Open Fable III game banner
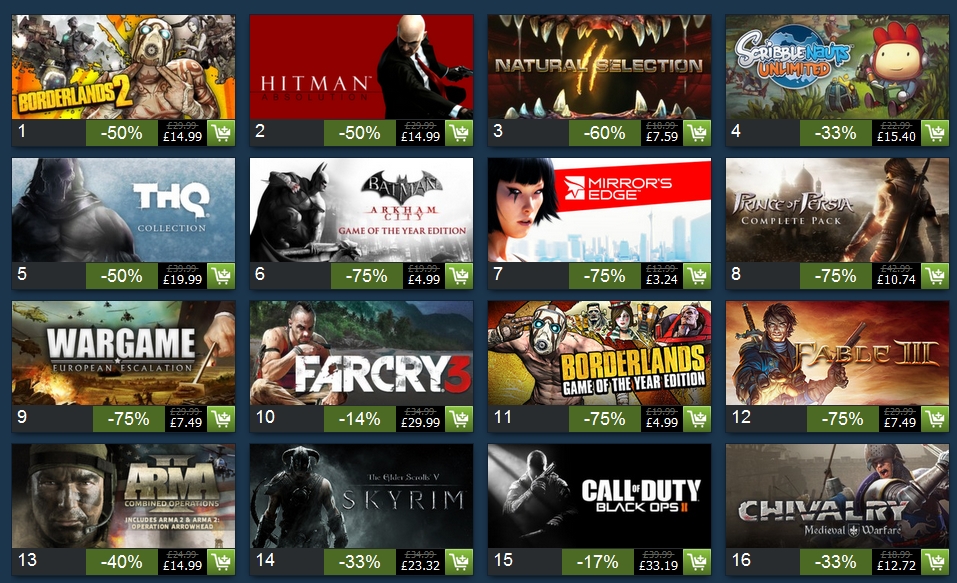The image size is (957, 583). click(x=837, y=353)
